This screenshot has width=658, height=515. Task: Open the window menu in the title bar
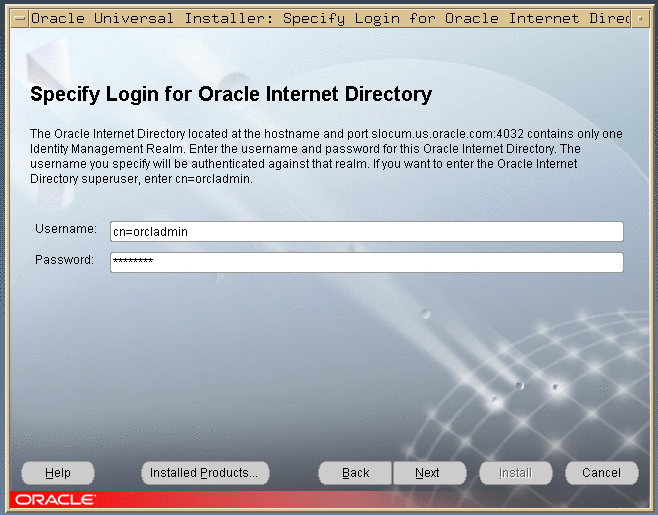tap(20, 18)
